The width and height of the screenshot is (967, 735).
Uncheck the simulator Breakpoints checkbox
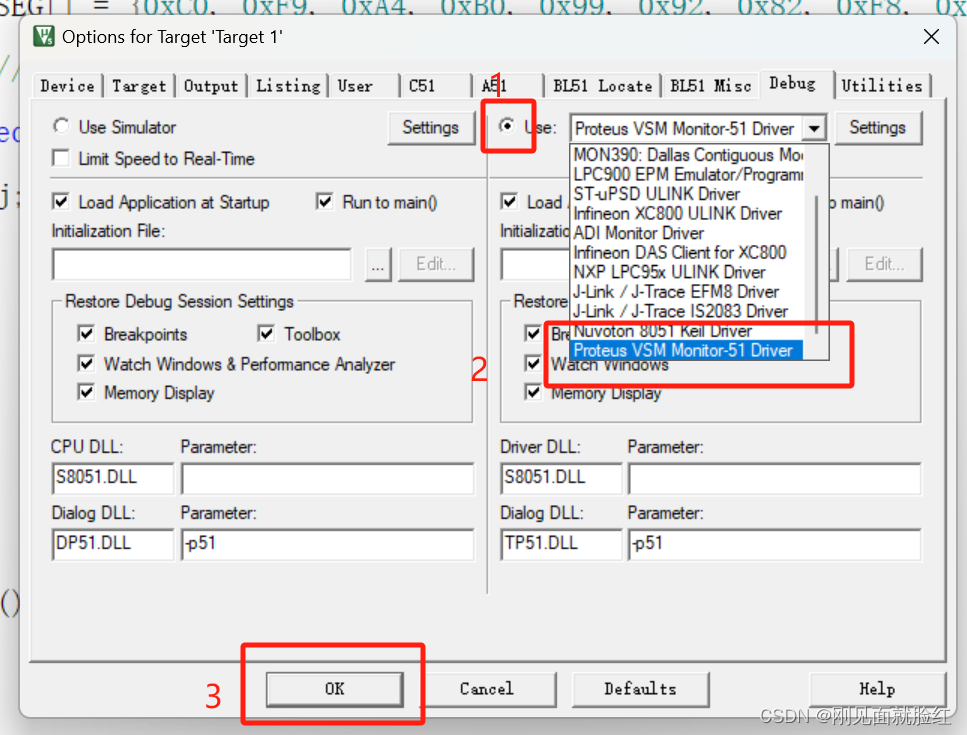[86, 334]
